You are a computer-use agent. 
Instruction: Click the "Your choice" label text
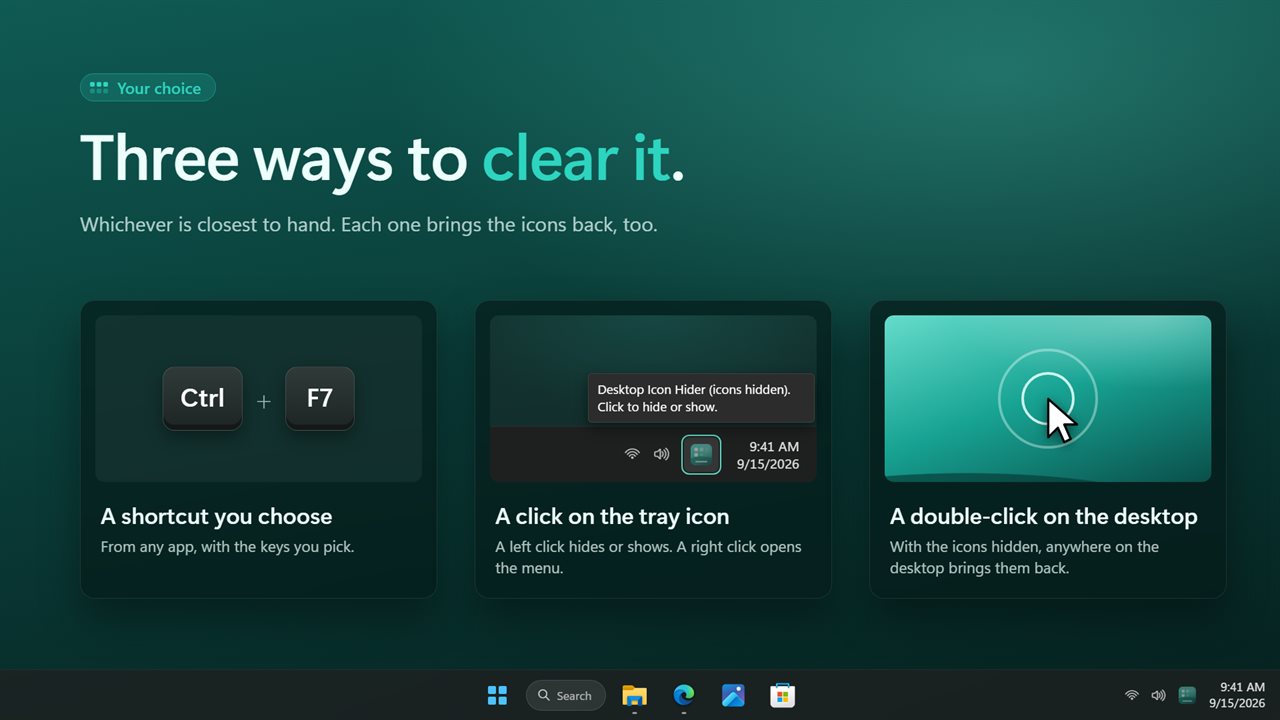(x=159, y=88)
